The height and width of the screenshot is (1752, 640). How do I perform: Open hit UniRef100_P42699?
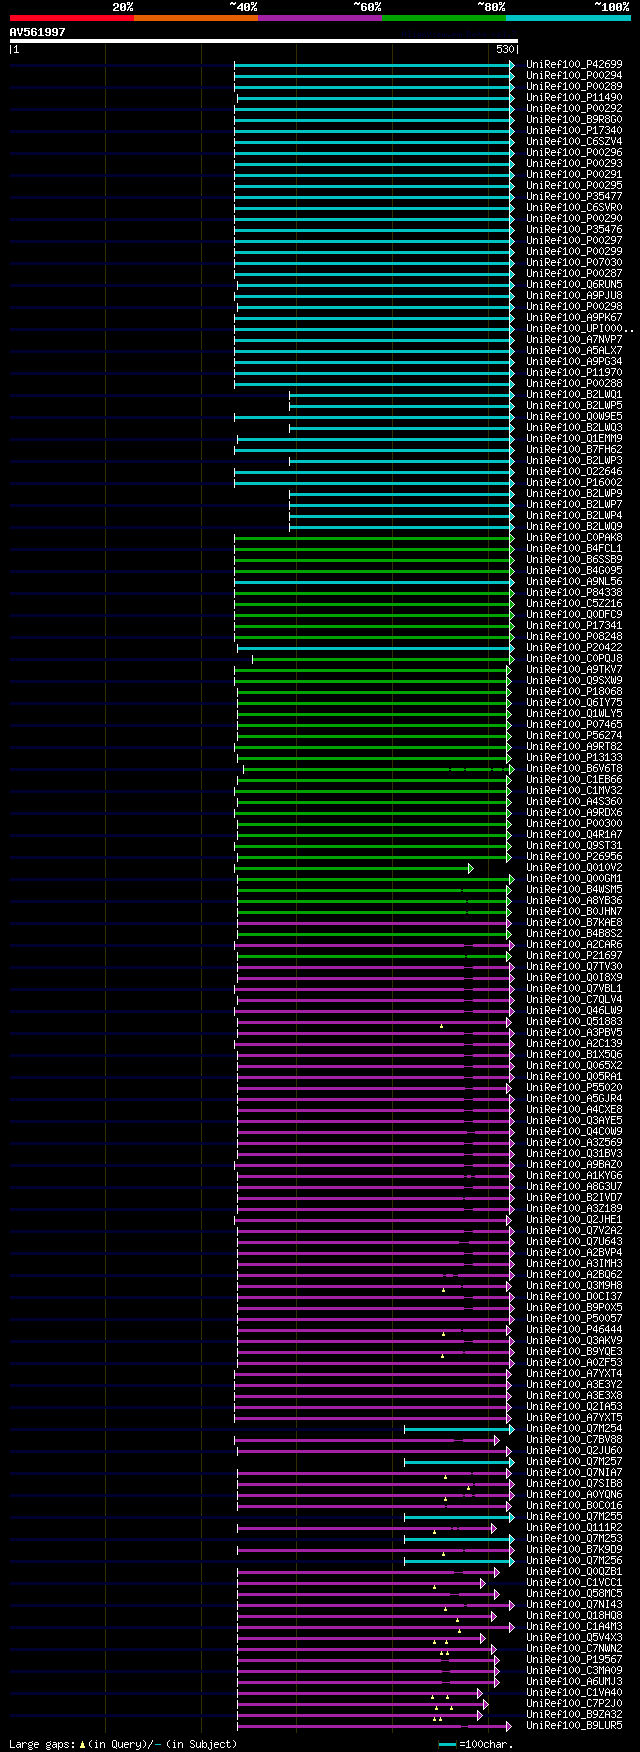574,65
